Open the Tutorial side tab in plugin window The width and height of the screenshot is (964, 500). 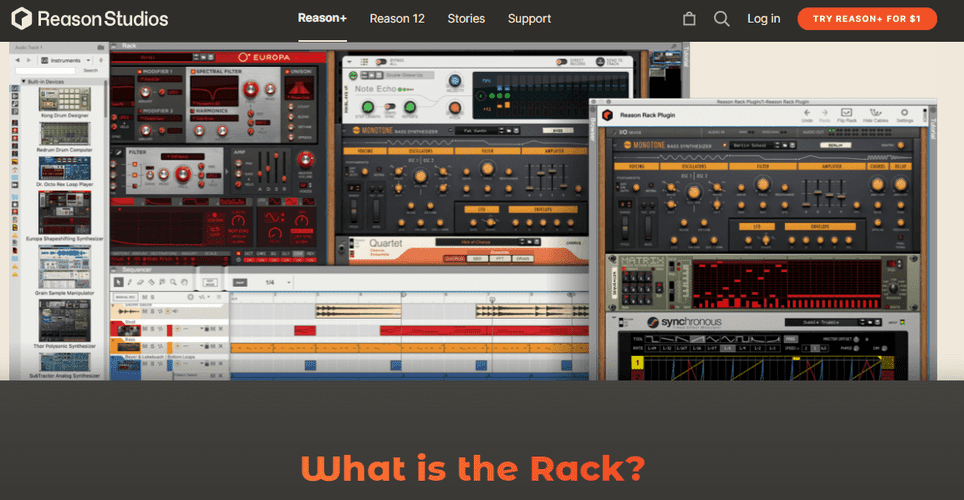tap(933, 129)
